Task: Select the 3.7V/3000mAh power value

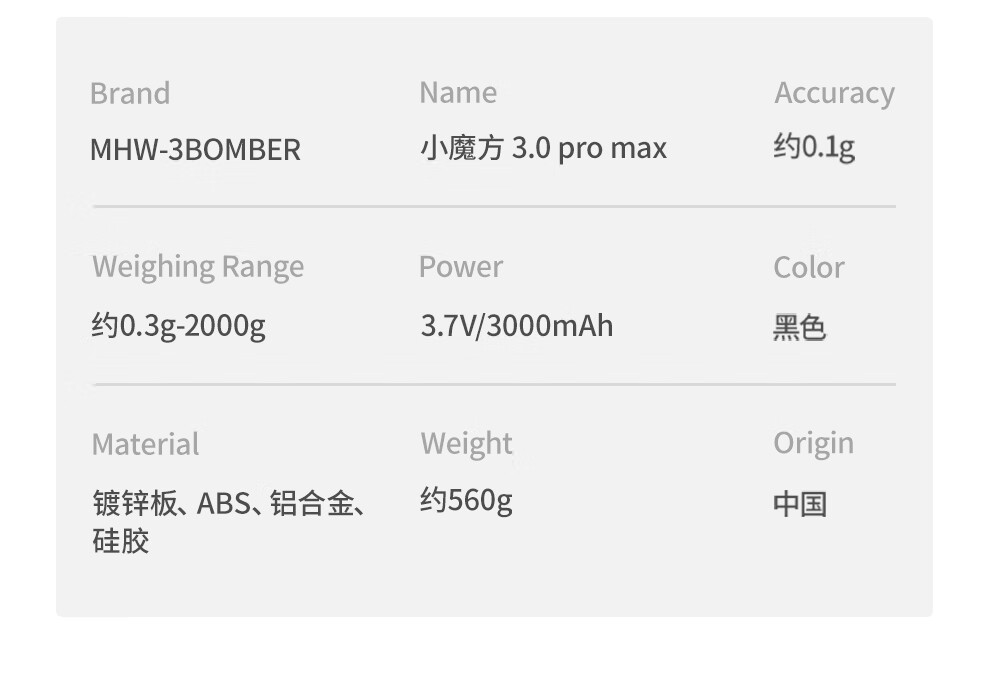Action: [517, 326]
